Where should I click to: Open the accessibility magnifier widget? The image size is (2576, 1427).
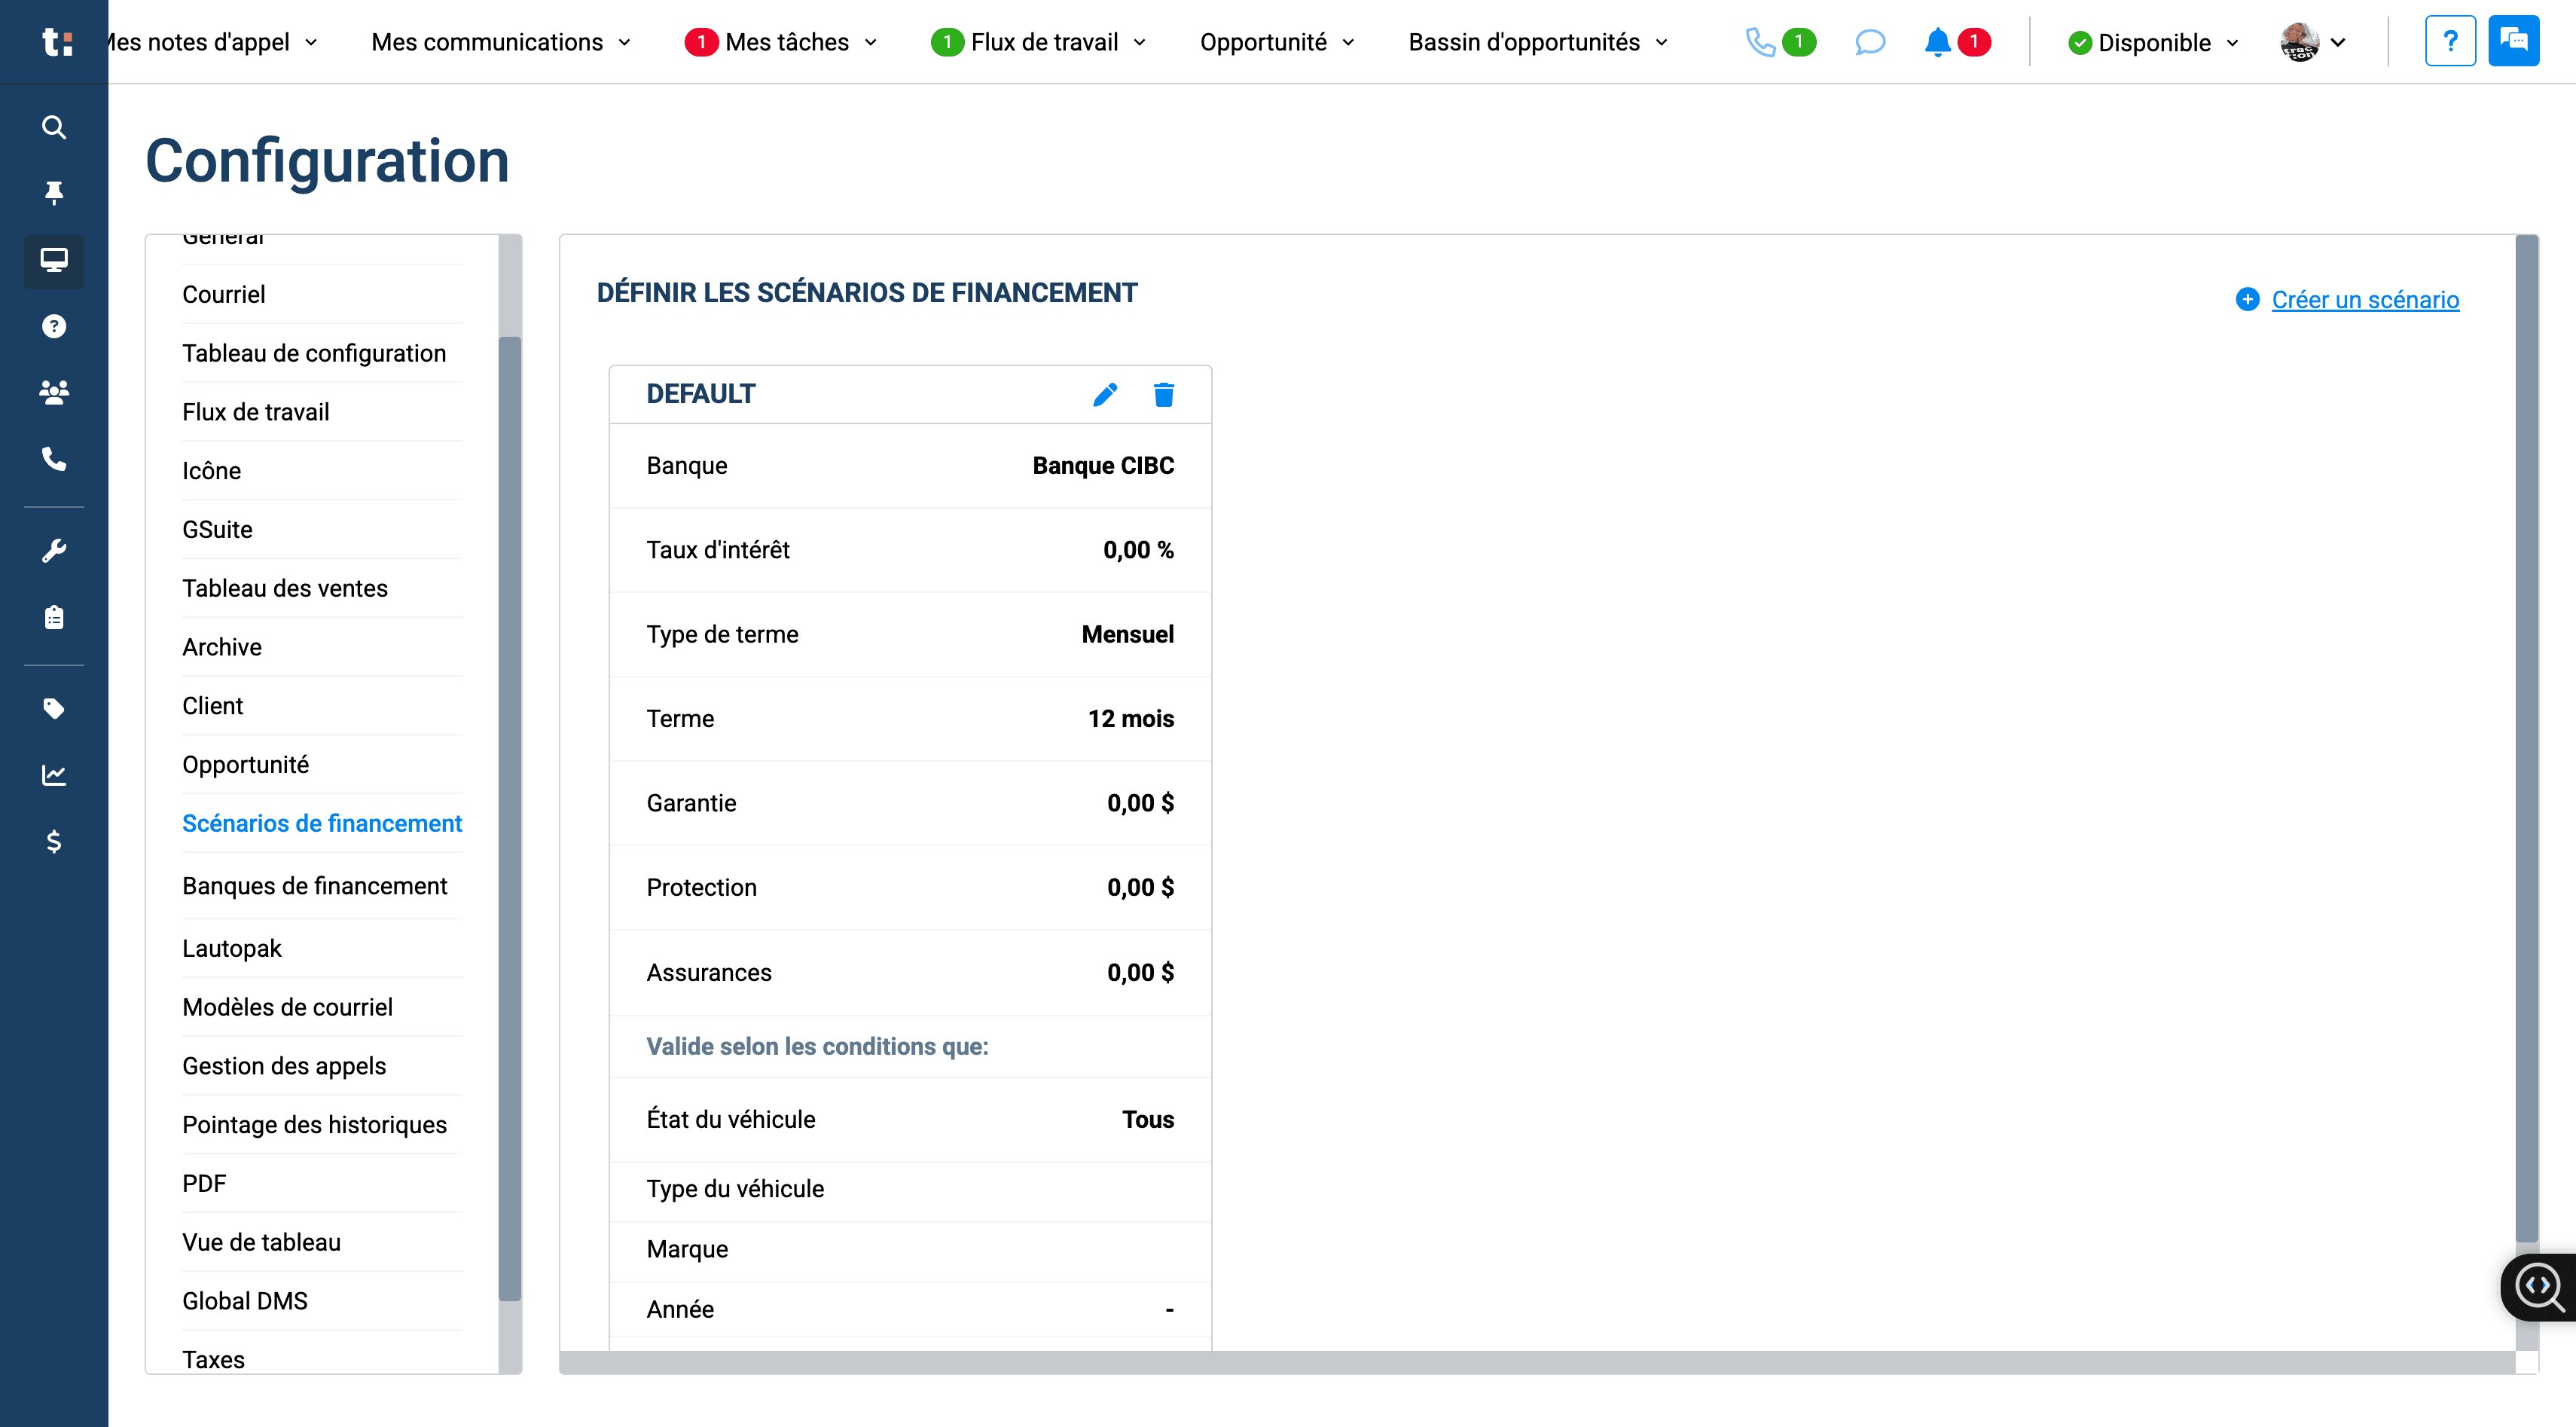pos(2540,1287)
